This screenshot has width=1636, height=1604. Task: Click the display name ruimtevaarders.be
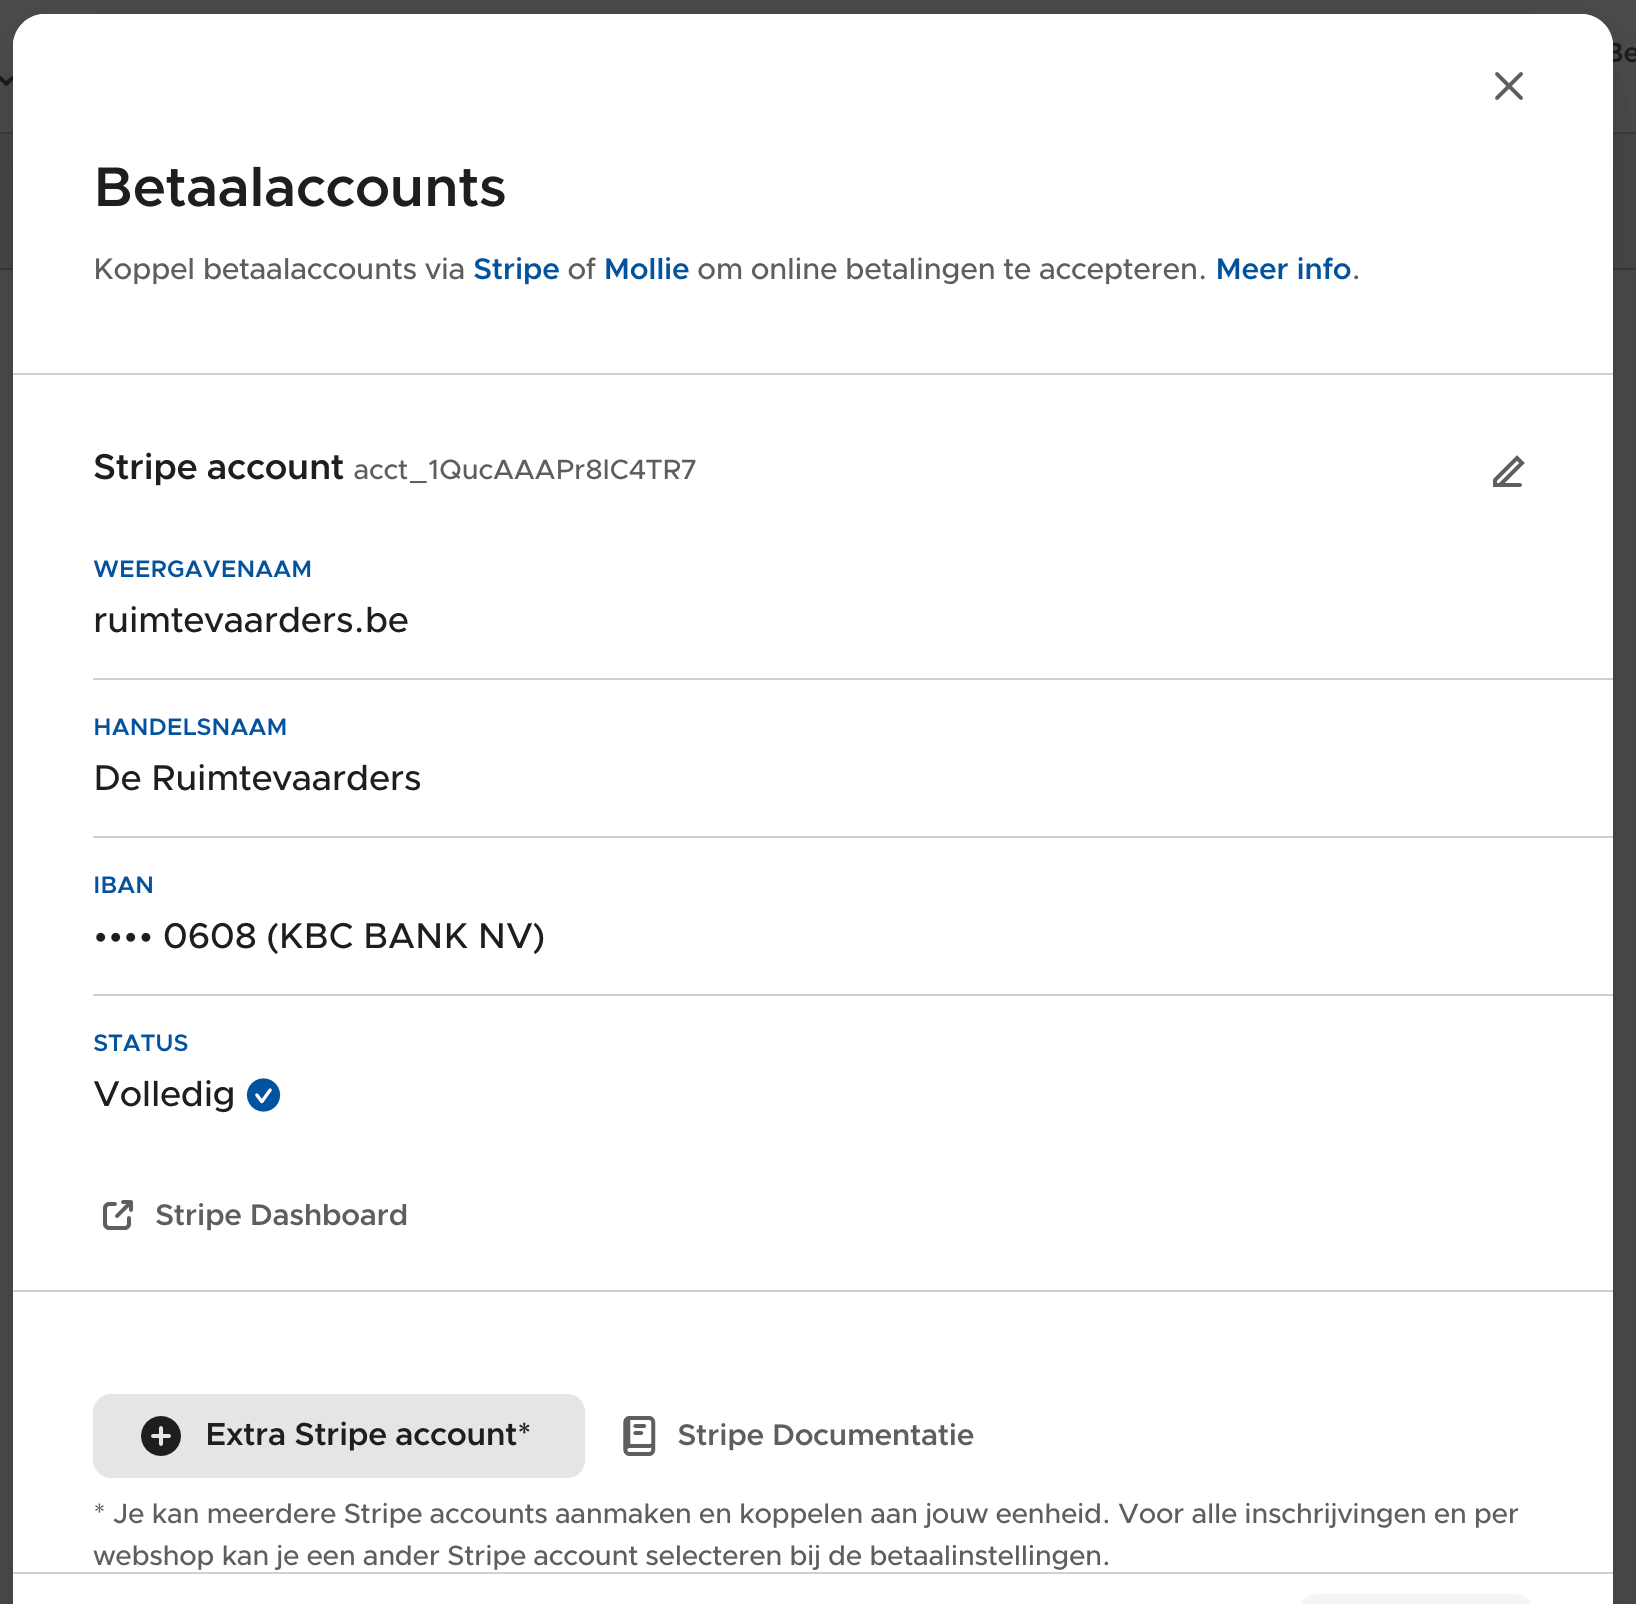coord(251,620)
